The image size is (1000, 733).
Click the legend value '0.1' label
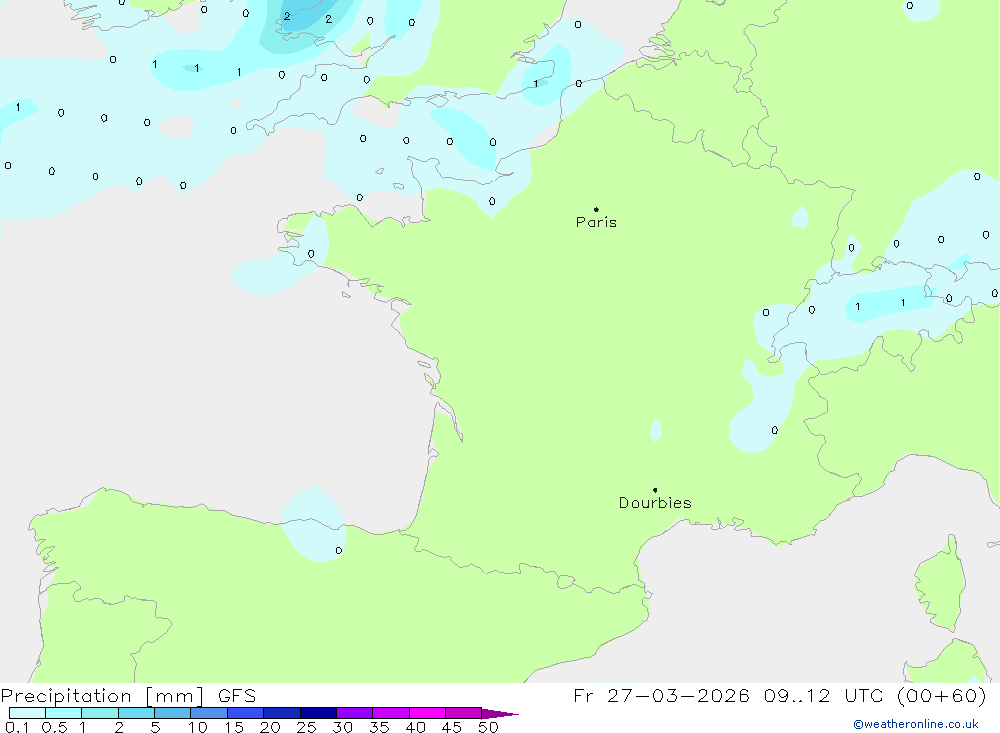17,727
